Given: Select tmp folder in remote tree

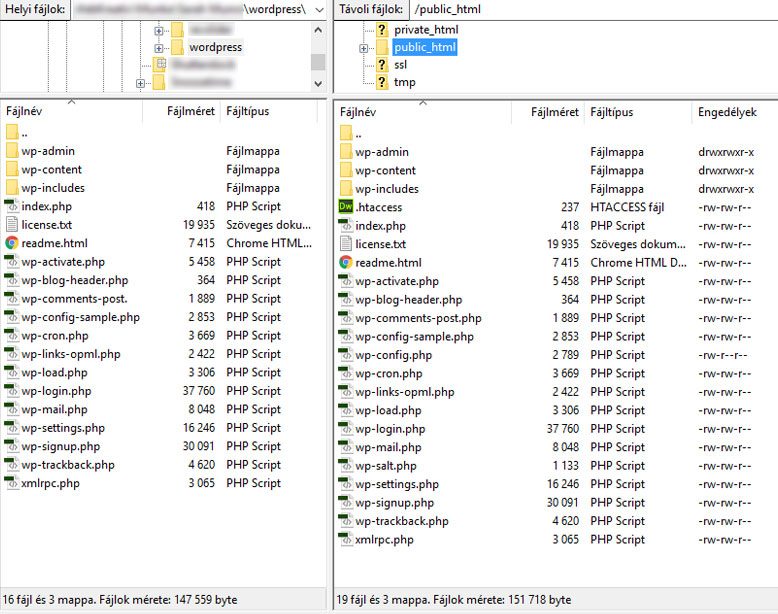Looking at the screenshot, I should (404, 82).
